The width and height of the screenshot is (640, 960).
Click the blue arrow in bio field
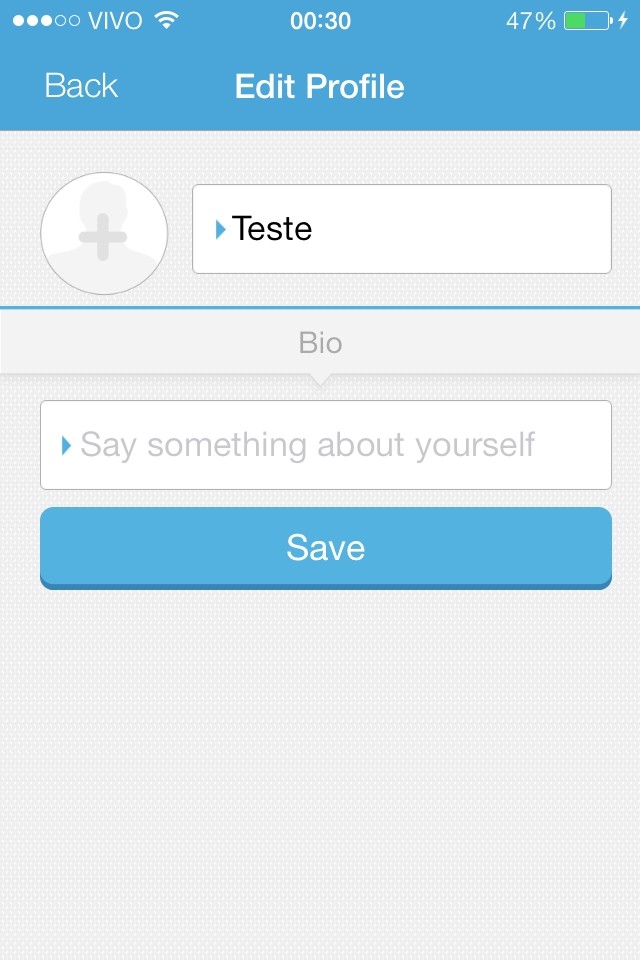click(67, 445)
